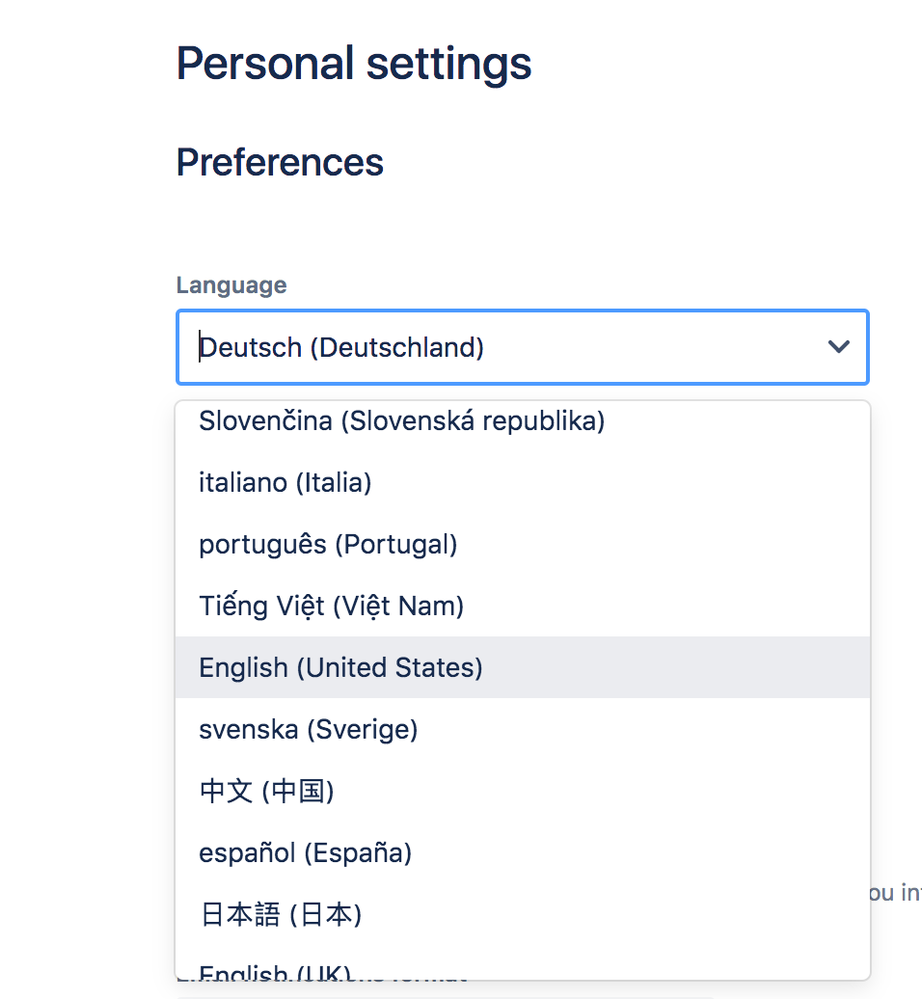Pick "日本語 (日本)"
Screen dimensions: 922x999
[280, 914]
